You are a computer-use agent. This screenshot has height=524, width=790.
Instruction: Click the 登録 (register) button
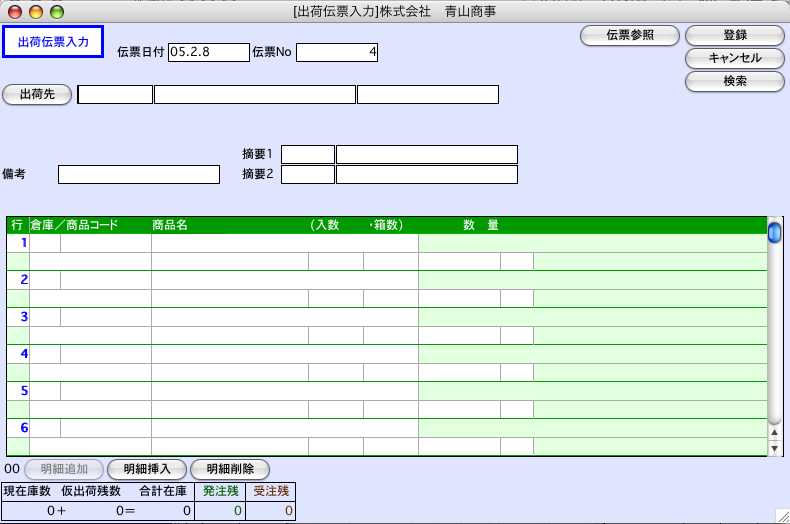point(734,35)
